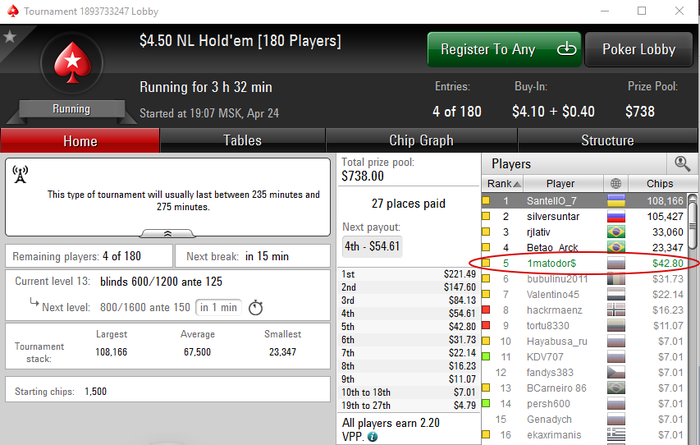700x445 pixels.
Task: Click red marker beside hackrmaenz
Action: [486, 310]
